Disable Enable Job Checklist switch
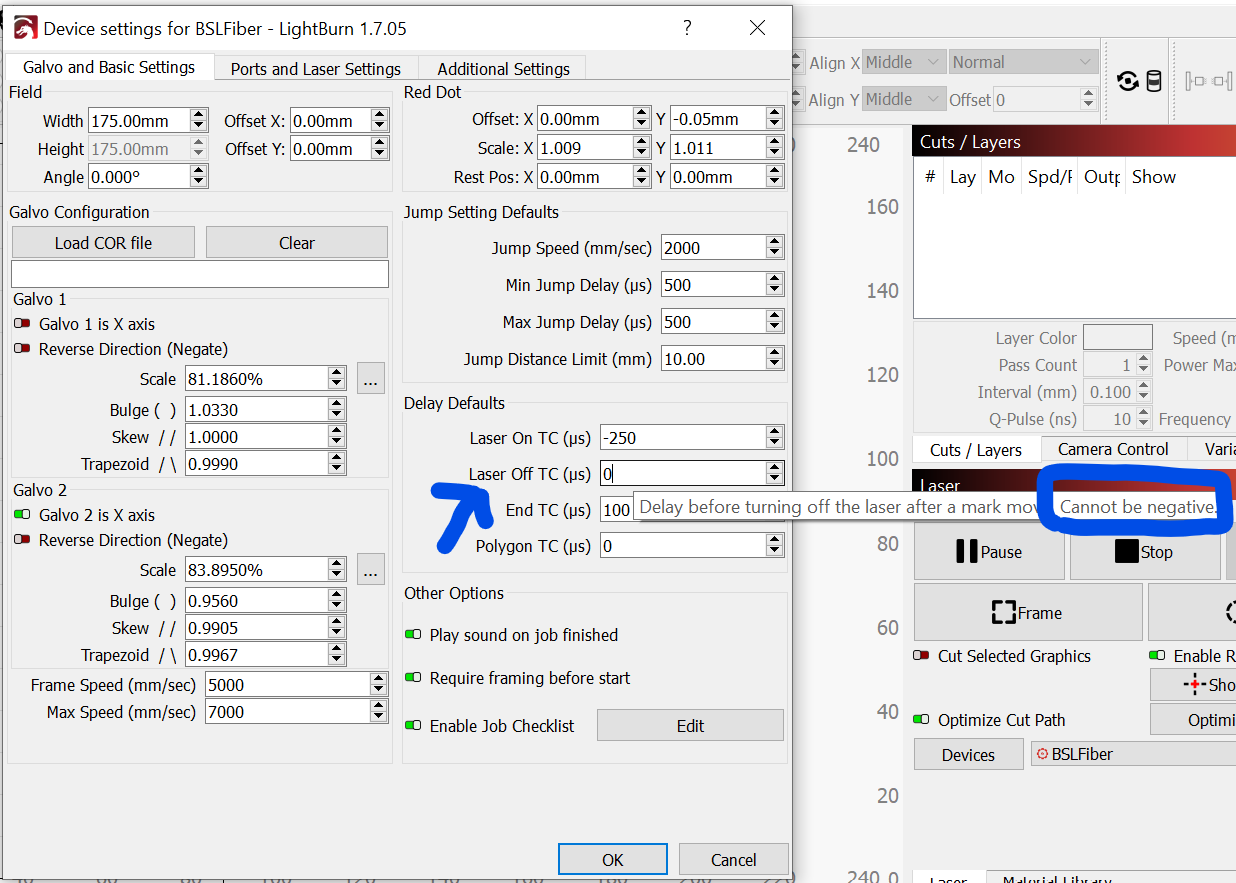Viewport: 1236px width, 883px height. click(x=413, y=726)
